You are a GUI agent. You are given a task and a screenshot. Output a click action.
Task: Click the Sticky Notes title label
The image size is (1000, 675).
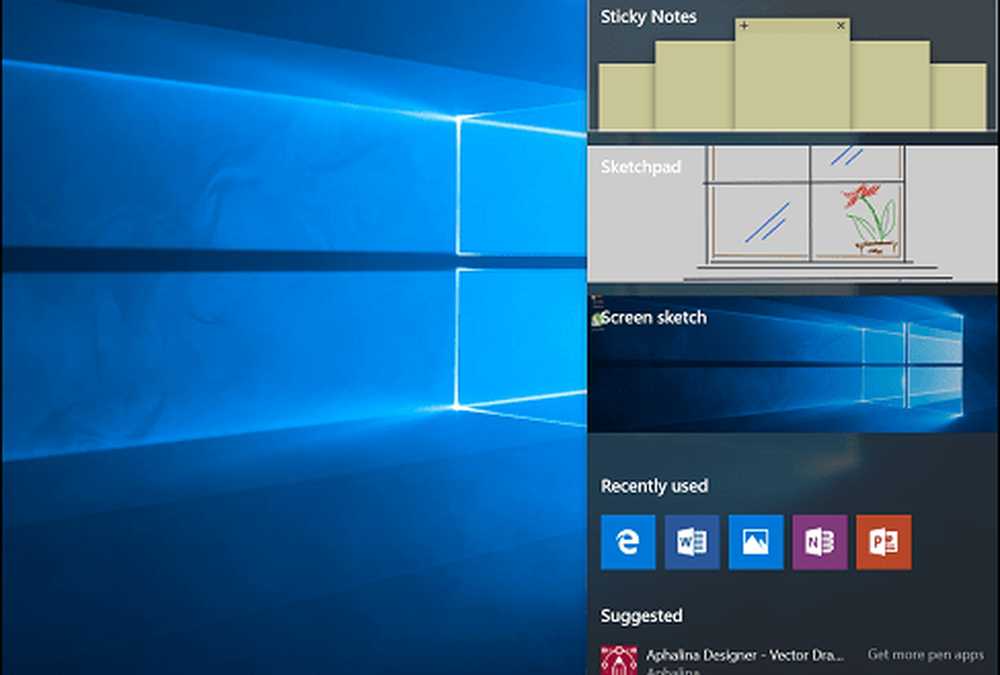click(x=648, y=17)
